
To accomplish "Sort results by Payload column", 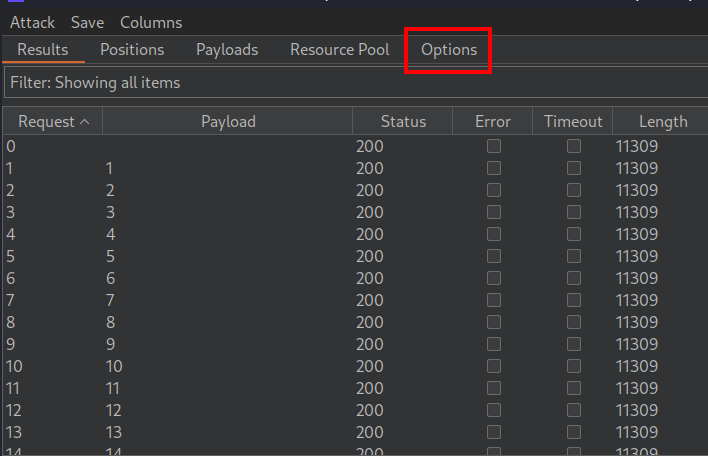I will point(228,122).
